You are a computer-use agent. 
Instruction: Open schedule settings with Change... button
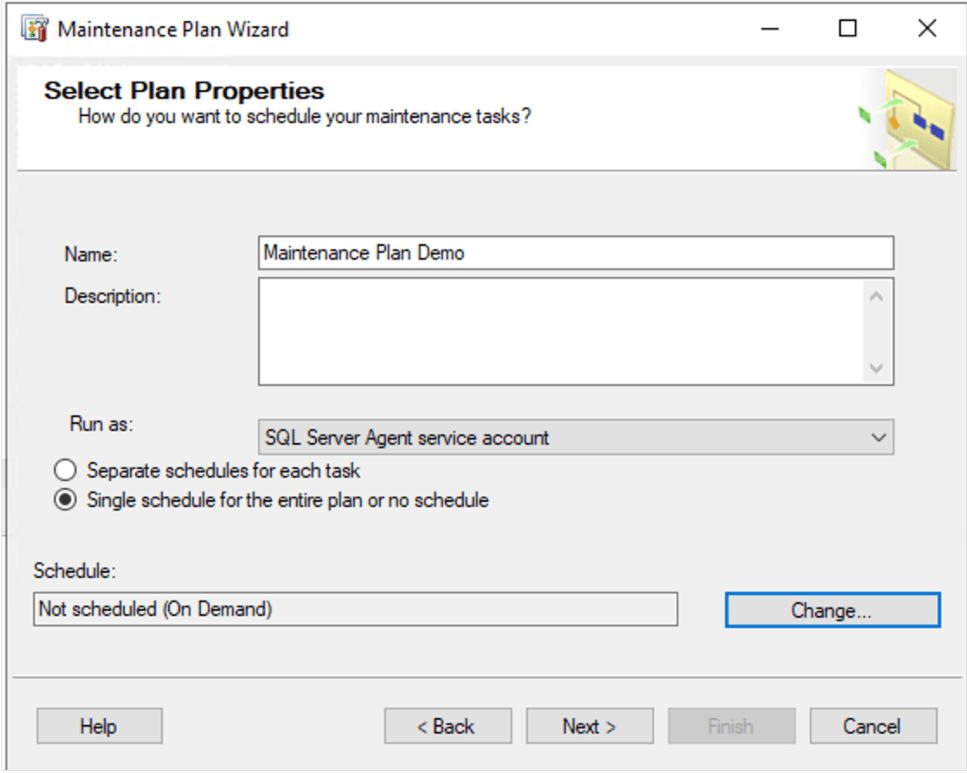click(832, 610)
